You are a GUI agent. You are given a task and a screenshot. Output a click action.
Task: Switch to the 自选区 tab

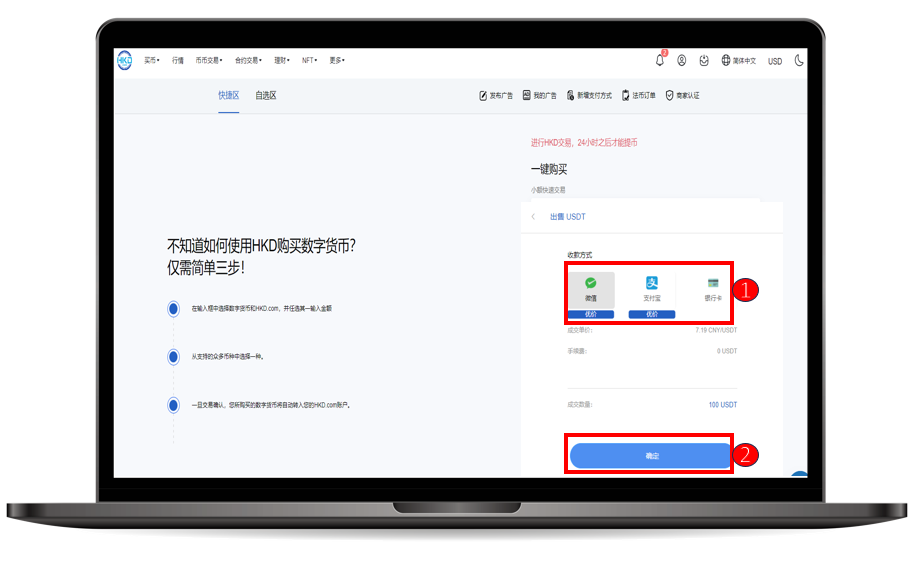tap(265, 96)
